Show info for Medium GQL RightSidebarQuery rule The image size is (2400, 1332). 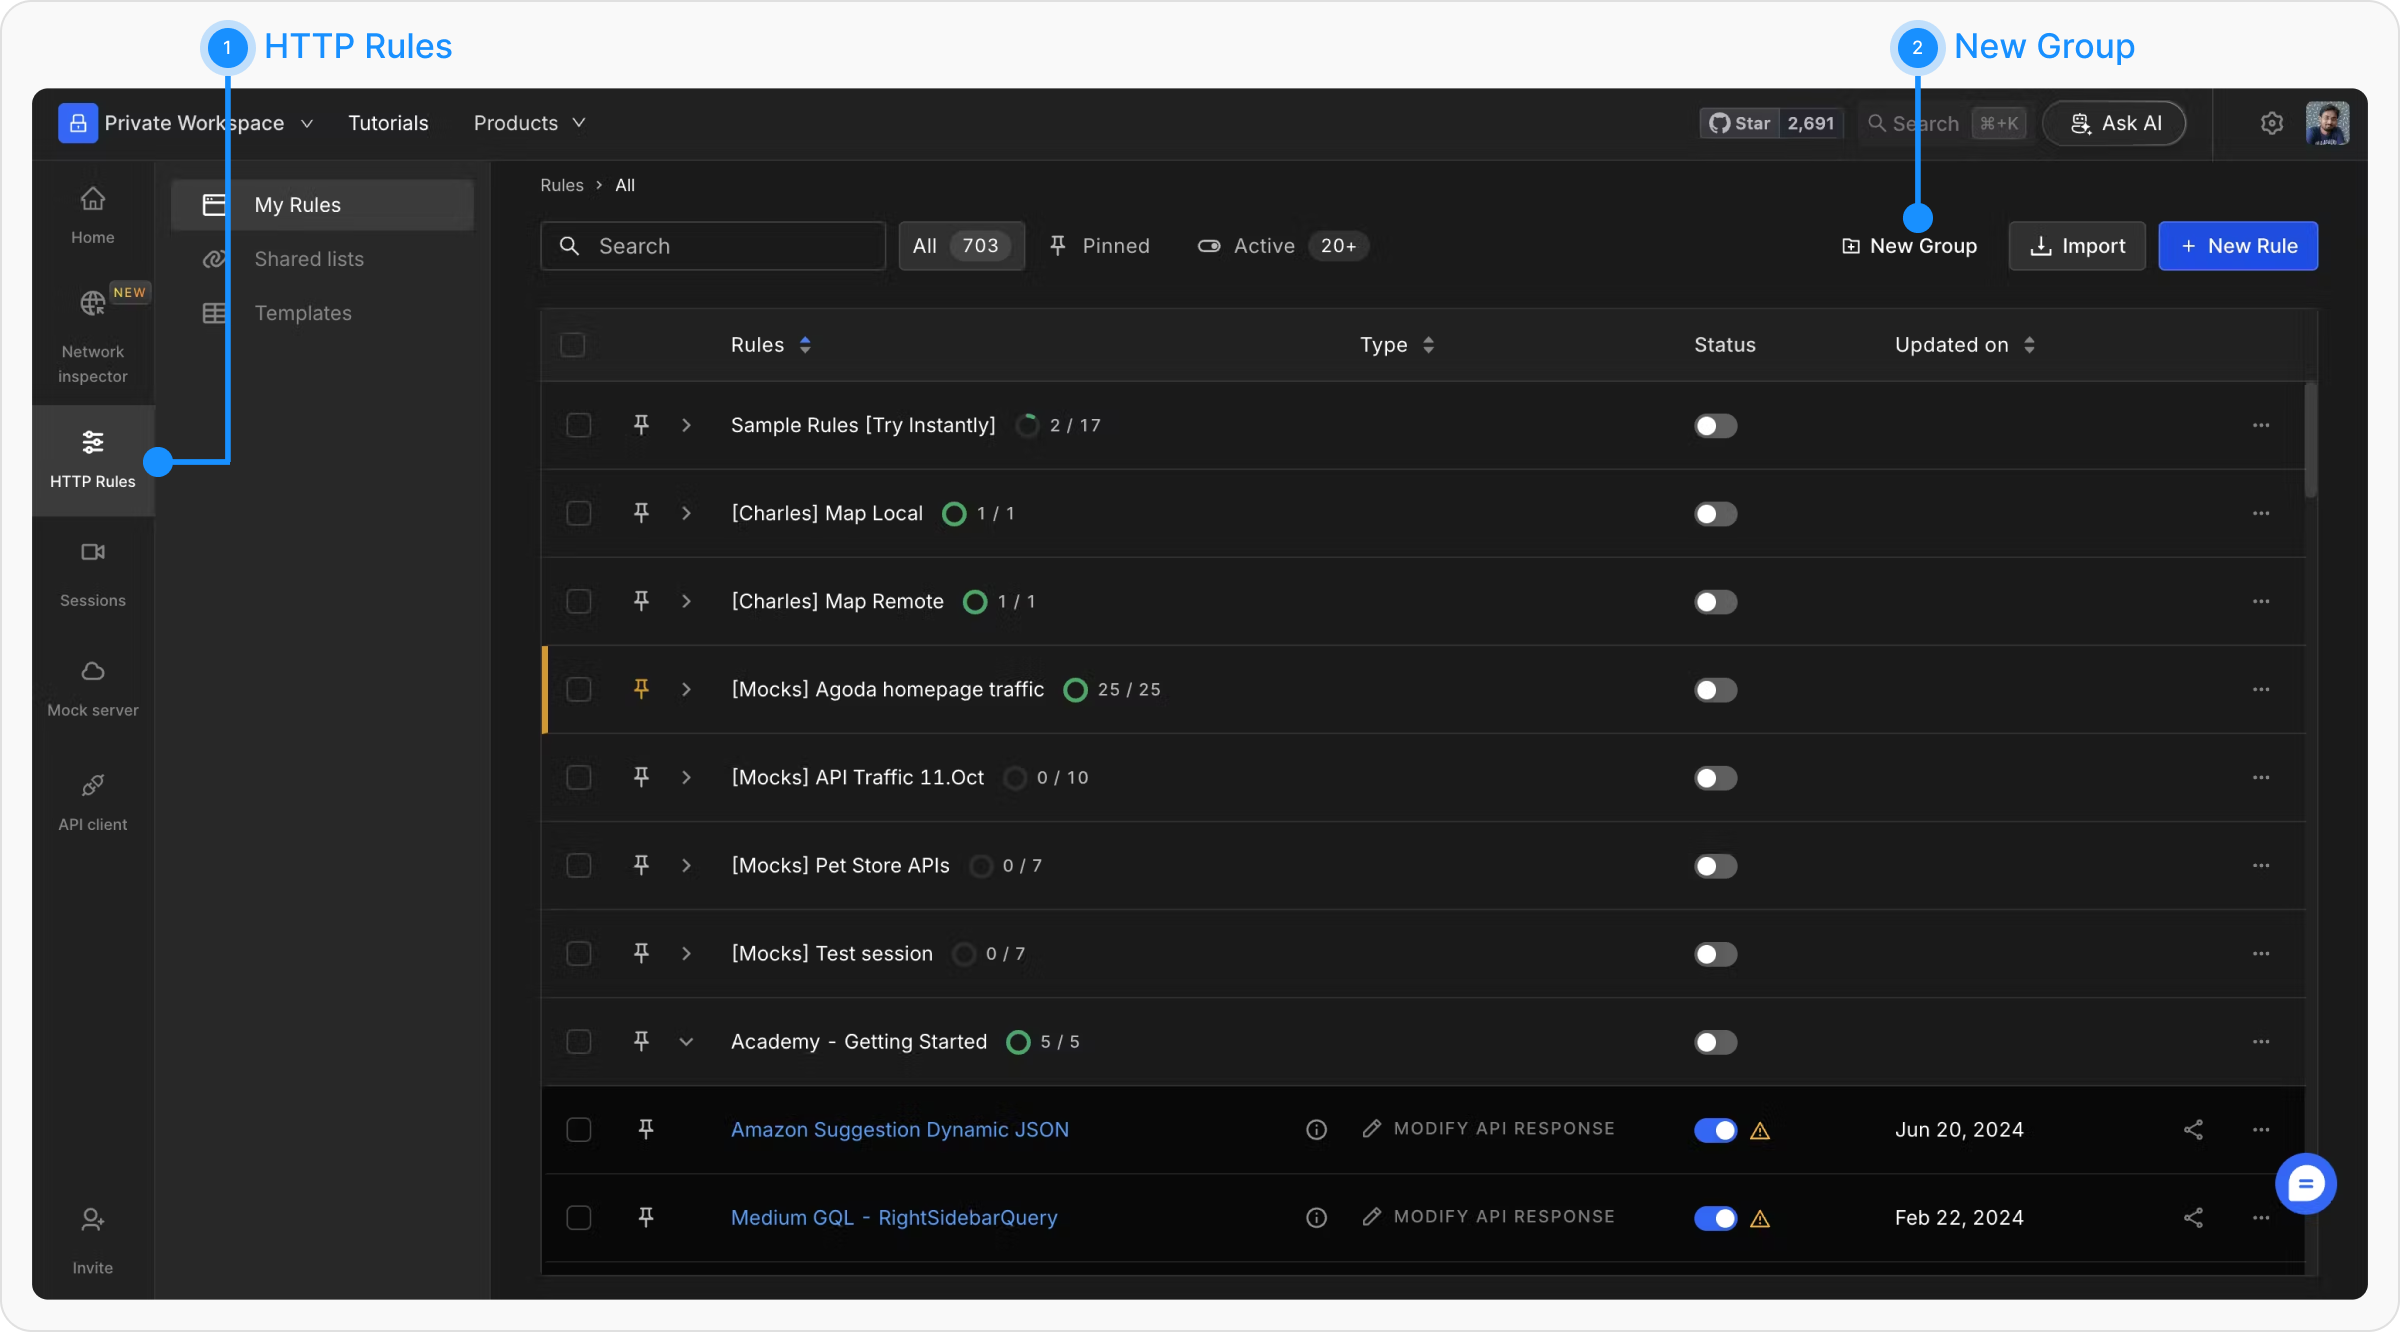[1316, 1218]
